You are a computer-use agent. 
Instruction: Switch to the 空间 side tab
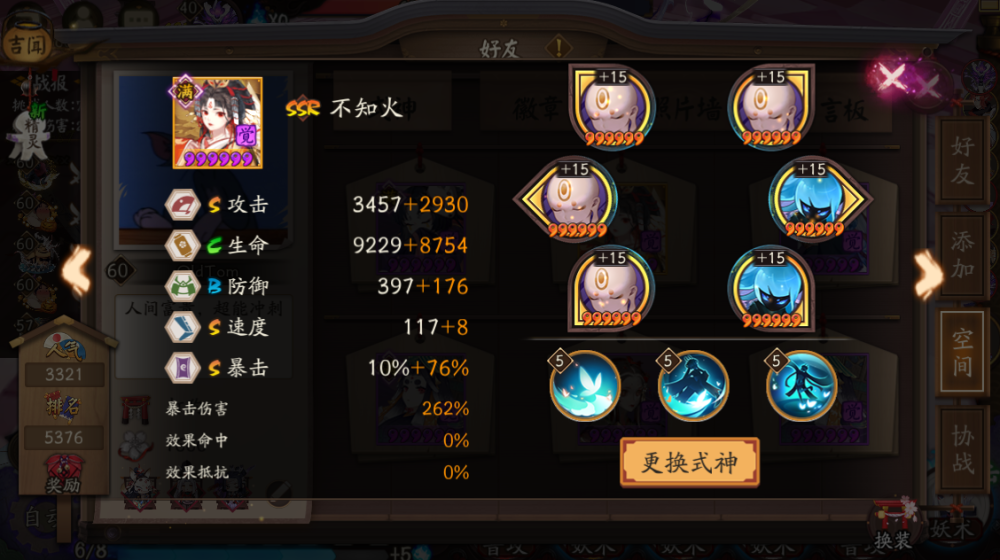(x=962, y=352)
